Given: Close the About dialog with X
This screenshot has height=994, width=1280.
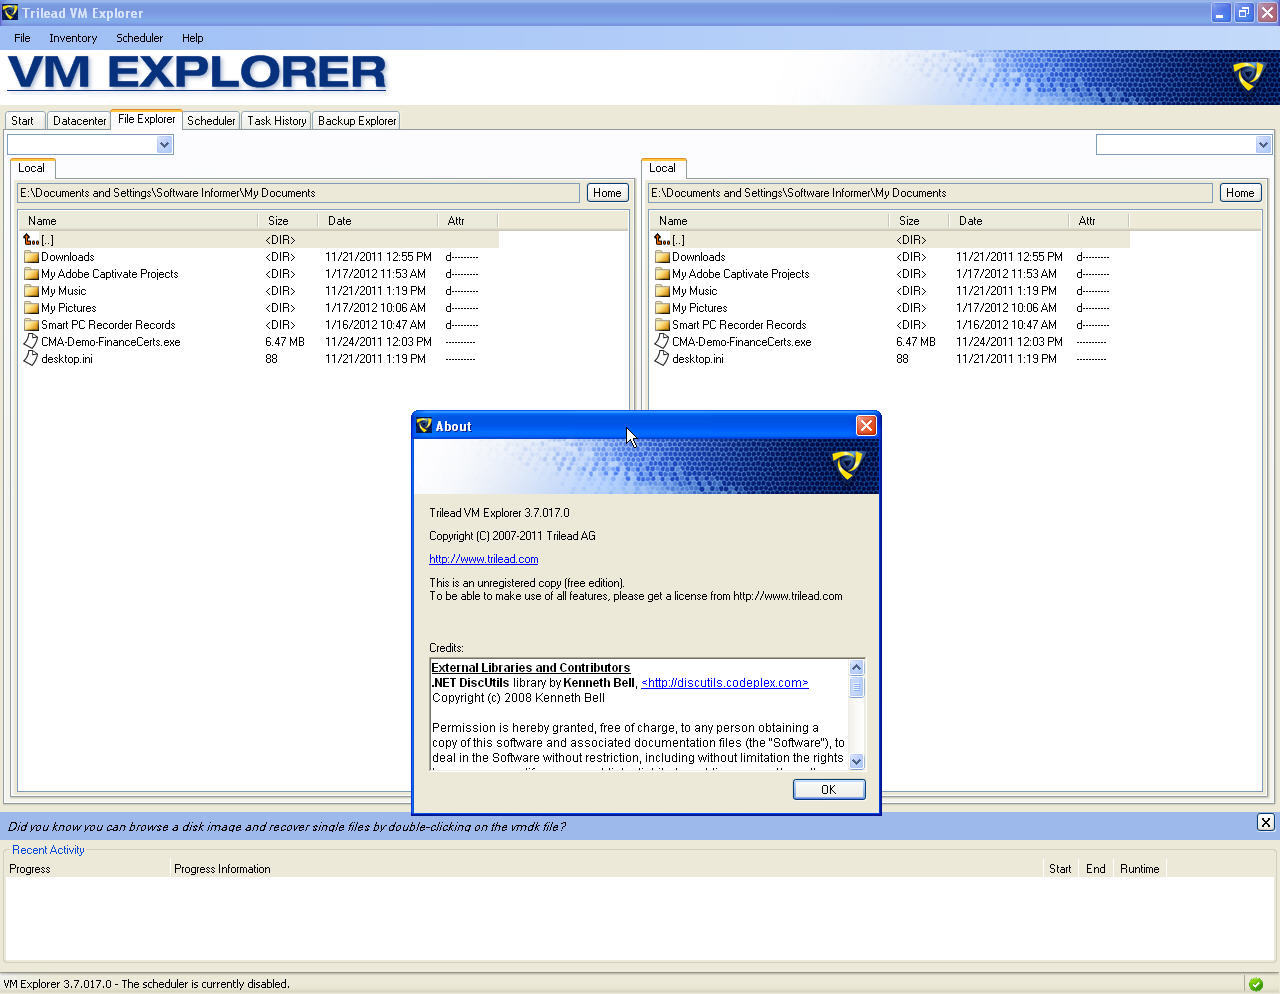Looking at the screenshot, I should point(866,426).
